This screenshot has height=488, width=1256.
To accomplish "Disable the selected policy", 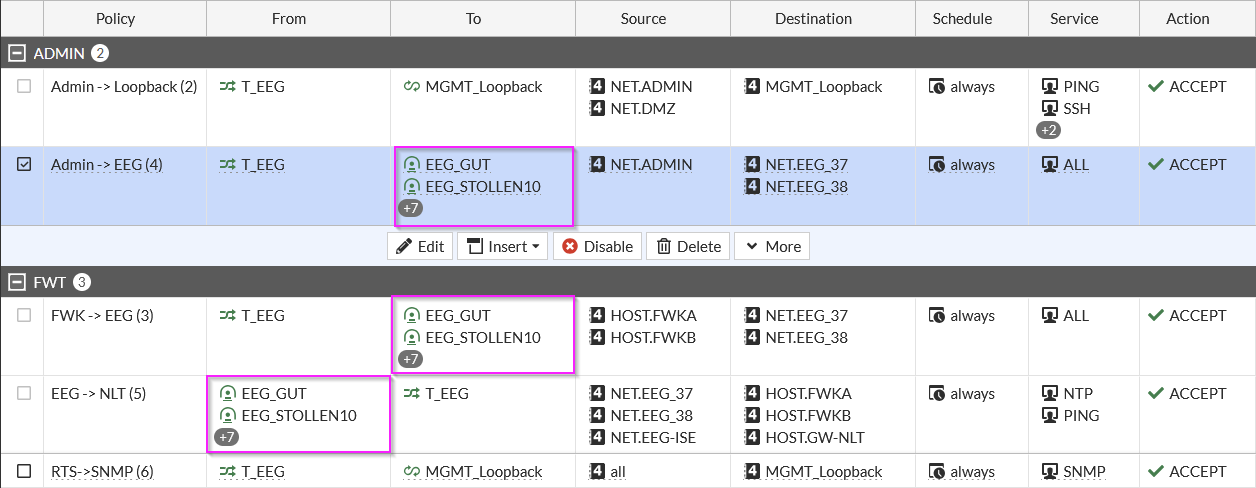I will pyautogui.click(x=597, y=247).
